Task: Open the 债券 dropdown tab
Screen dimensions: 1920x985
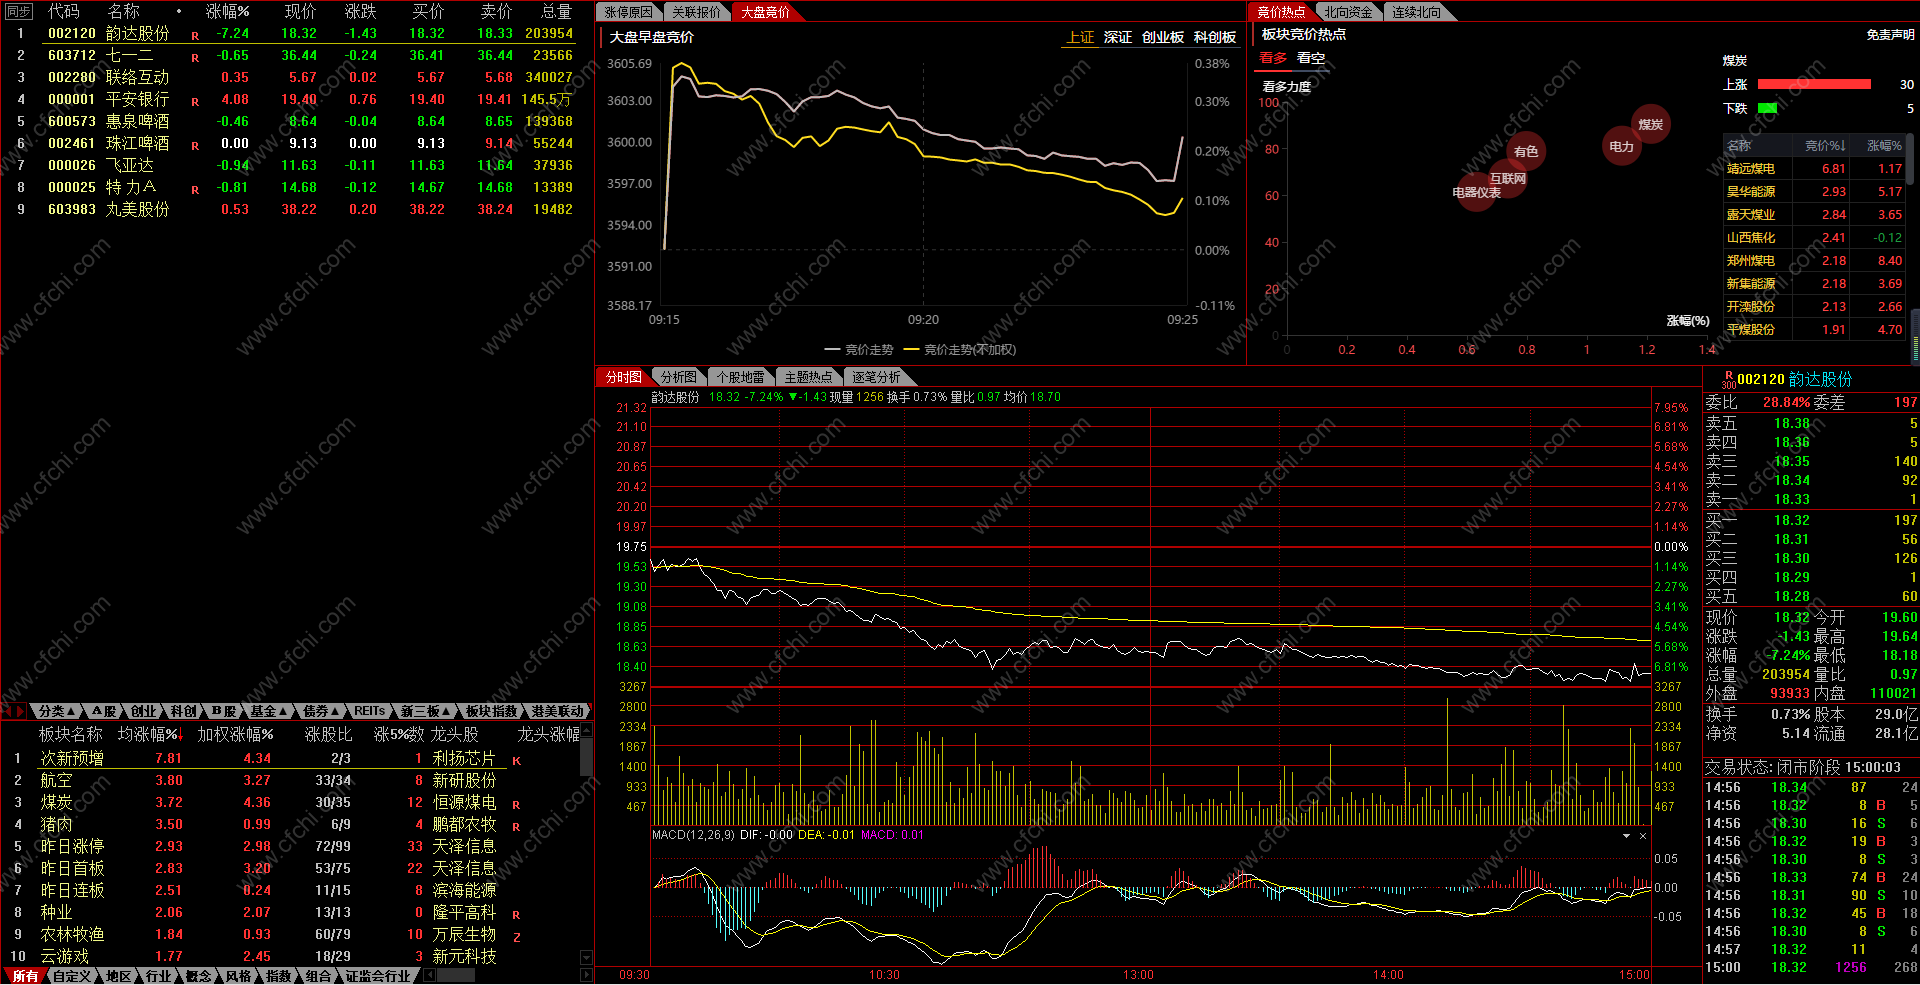Action: click(x=321, y=711)
